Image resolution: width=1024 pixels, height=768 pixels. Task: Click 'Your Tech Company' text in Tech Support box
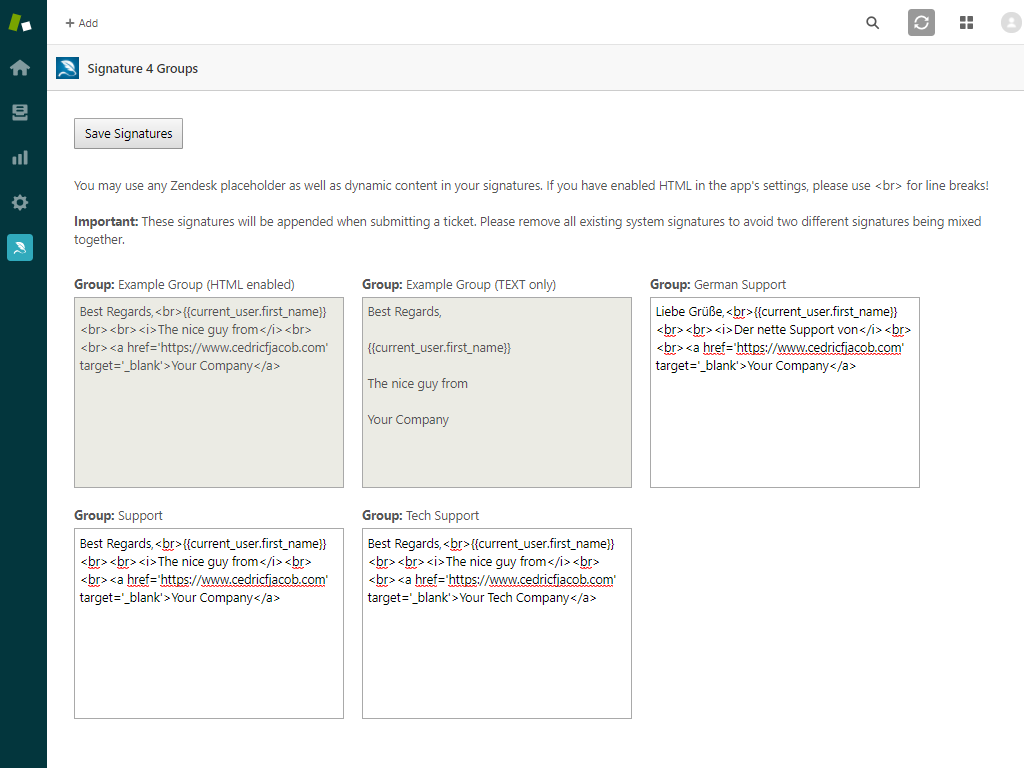click(514, 598)
